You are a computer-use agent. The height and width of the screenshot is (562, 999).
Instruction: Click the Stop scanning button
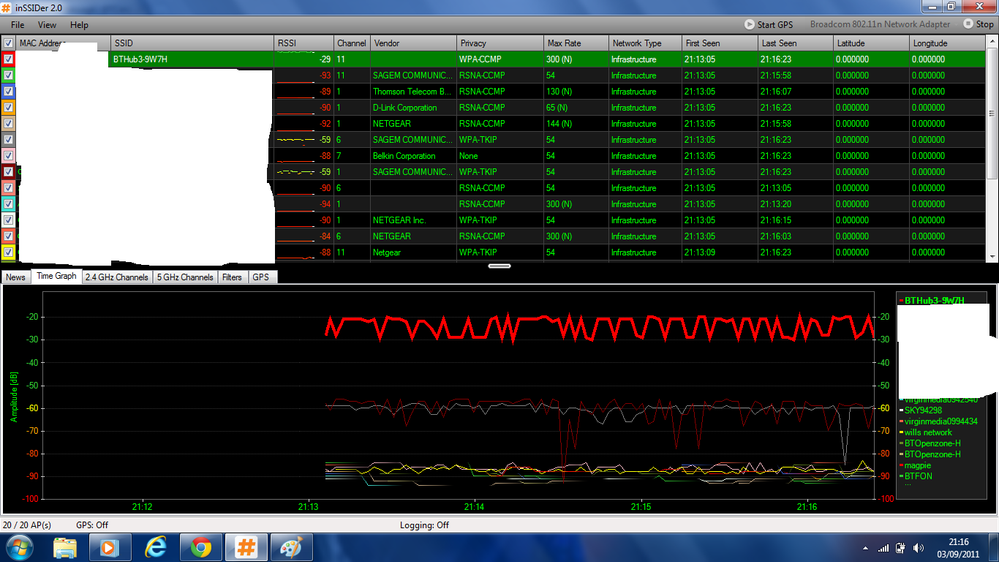click(978, 24)
